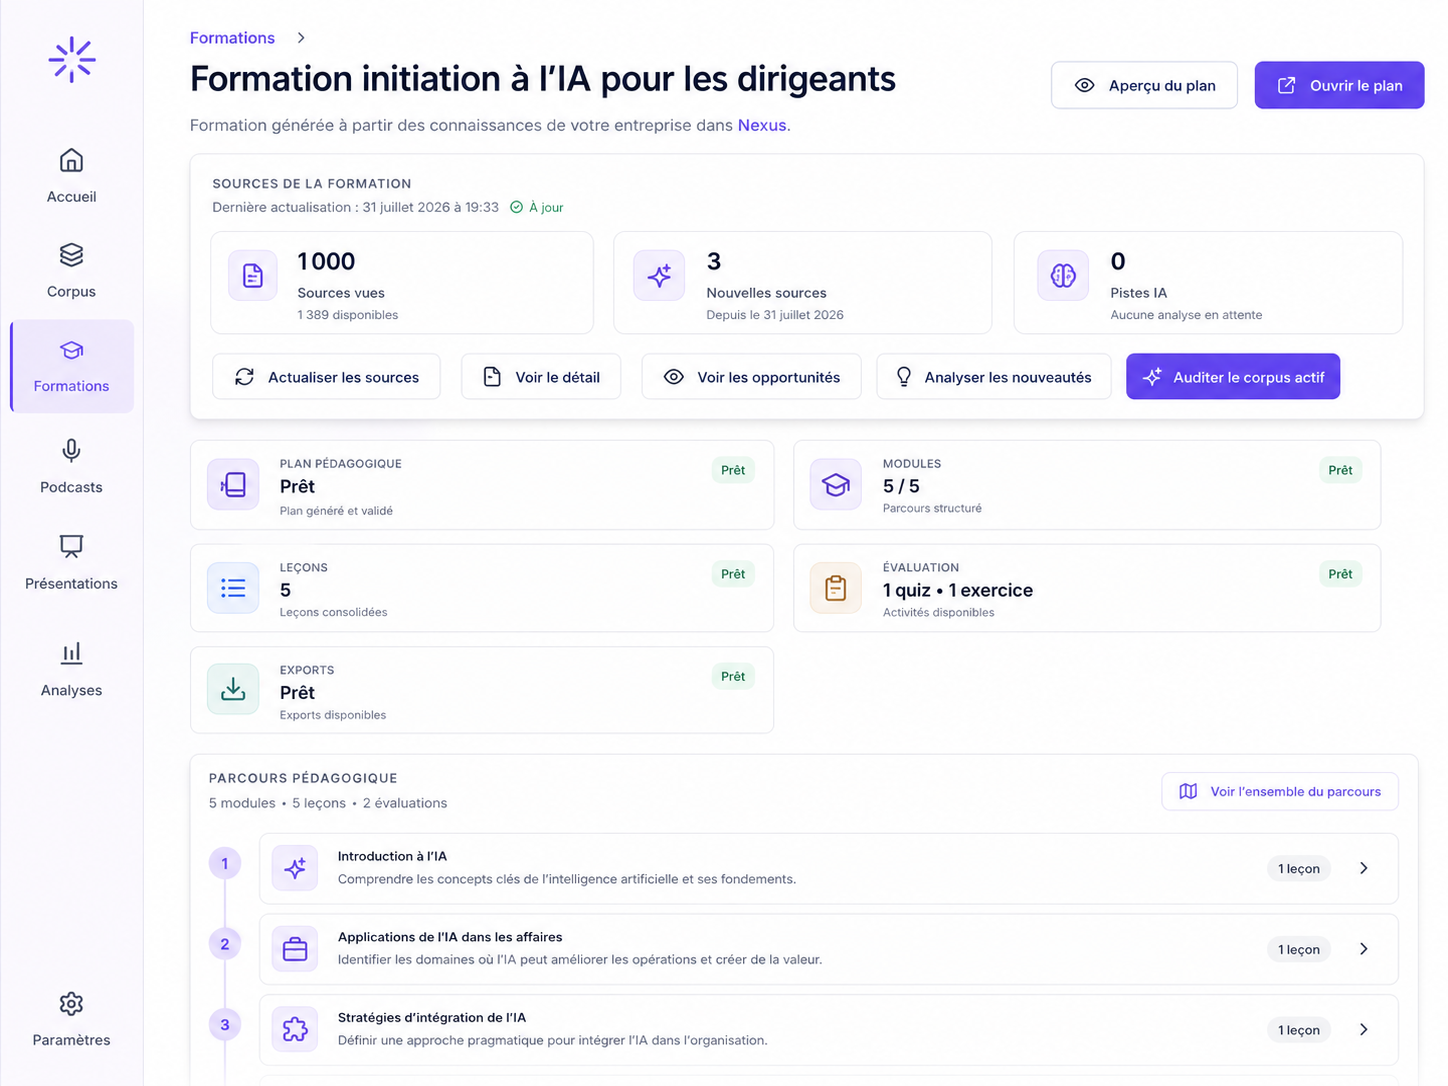Click the Exports download icon
The width and height of the screenshot is (1448, 1086).
pos(233,689)
